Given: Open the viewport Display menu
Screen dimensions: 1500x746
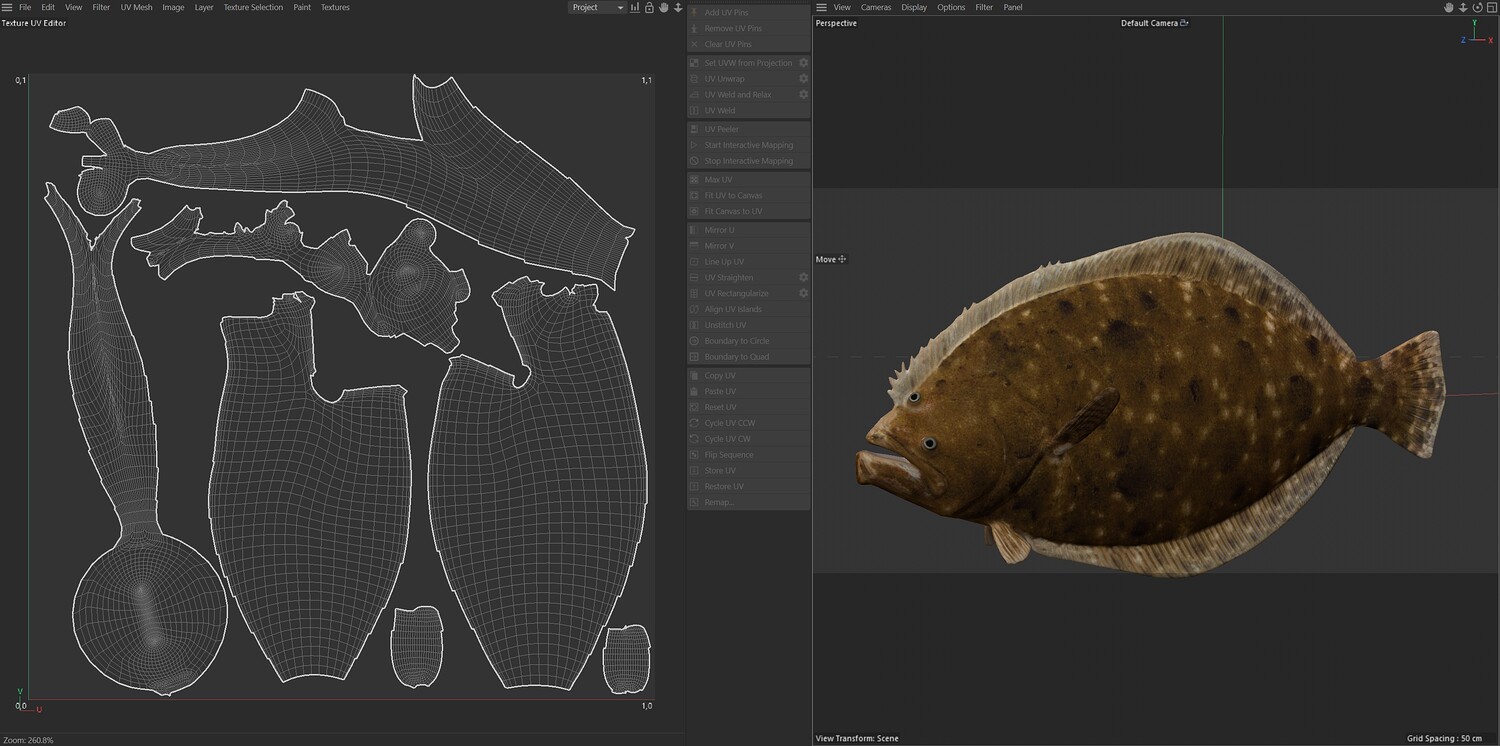Looking at the screenshot, I should click(914, 7).
